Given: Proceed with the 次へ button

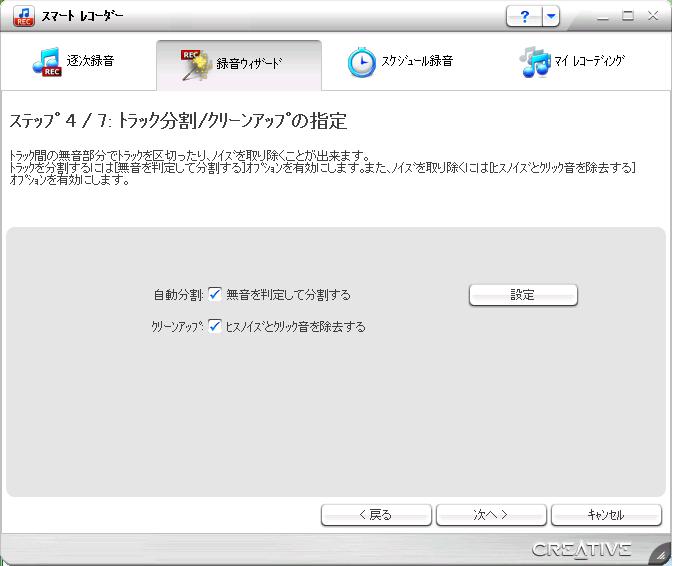Looking at the screenshot, I should click(490, 515).
